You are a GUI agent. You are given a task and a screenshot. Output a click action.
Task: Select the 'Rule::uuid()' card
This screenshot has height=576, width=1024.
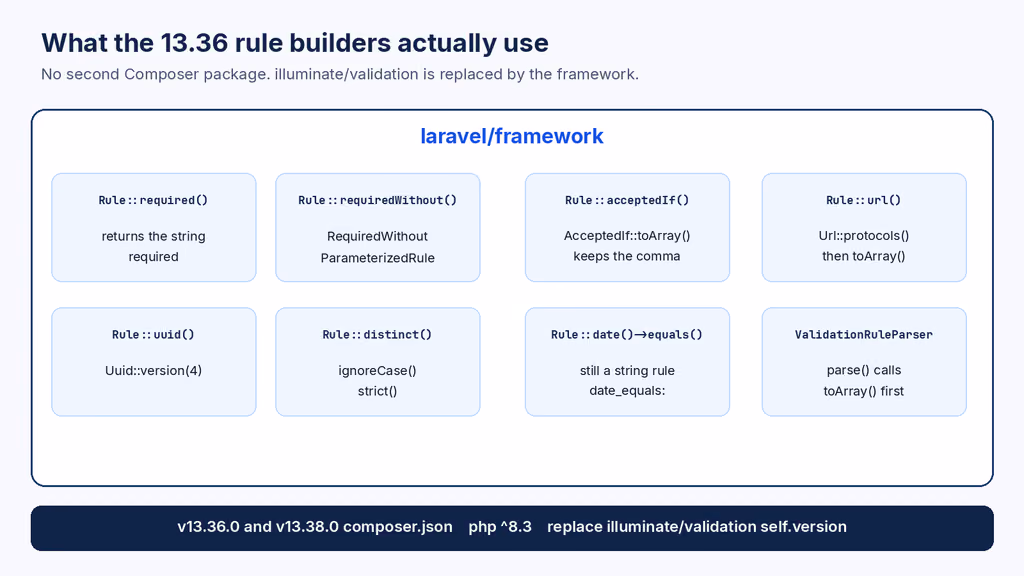pyautogui.click(x=153, y=362)
